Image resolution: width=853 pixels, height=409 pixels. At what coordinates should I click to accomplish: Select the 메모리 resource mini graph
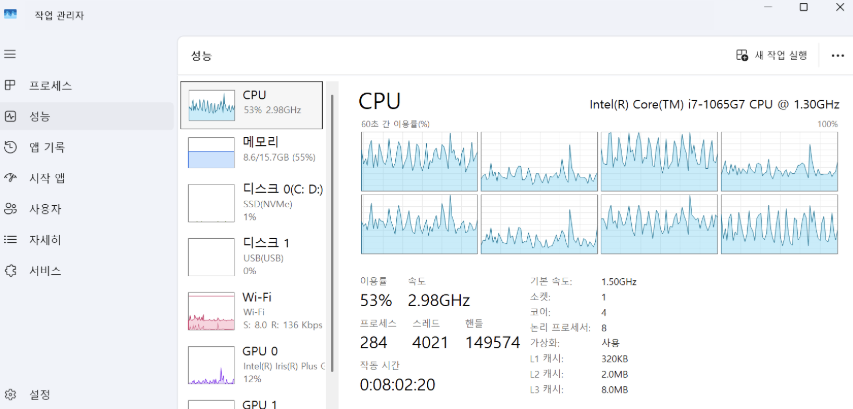211,152
